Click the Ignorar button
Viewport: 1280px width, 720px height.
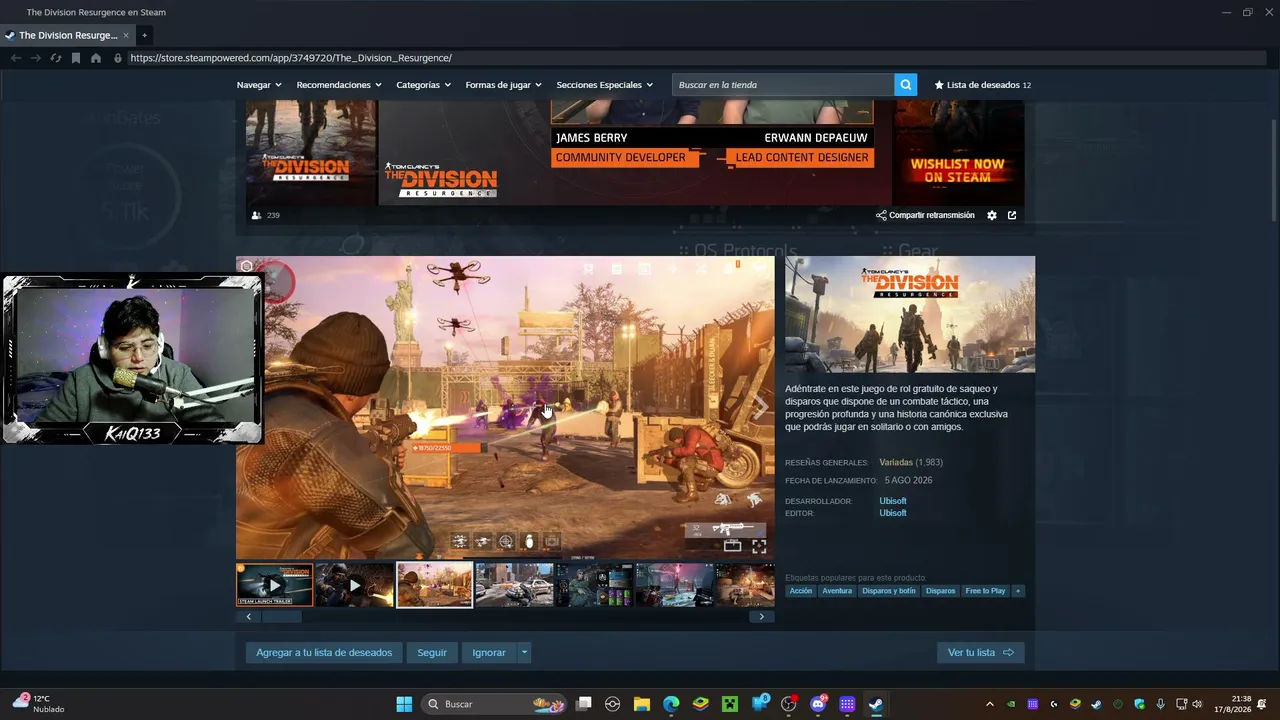click(x=489, y=653)
